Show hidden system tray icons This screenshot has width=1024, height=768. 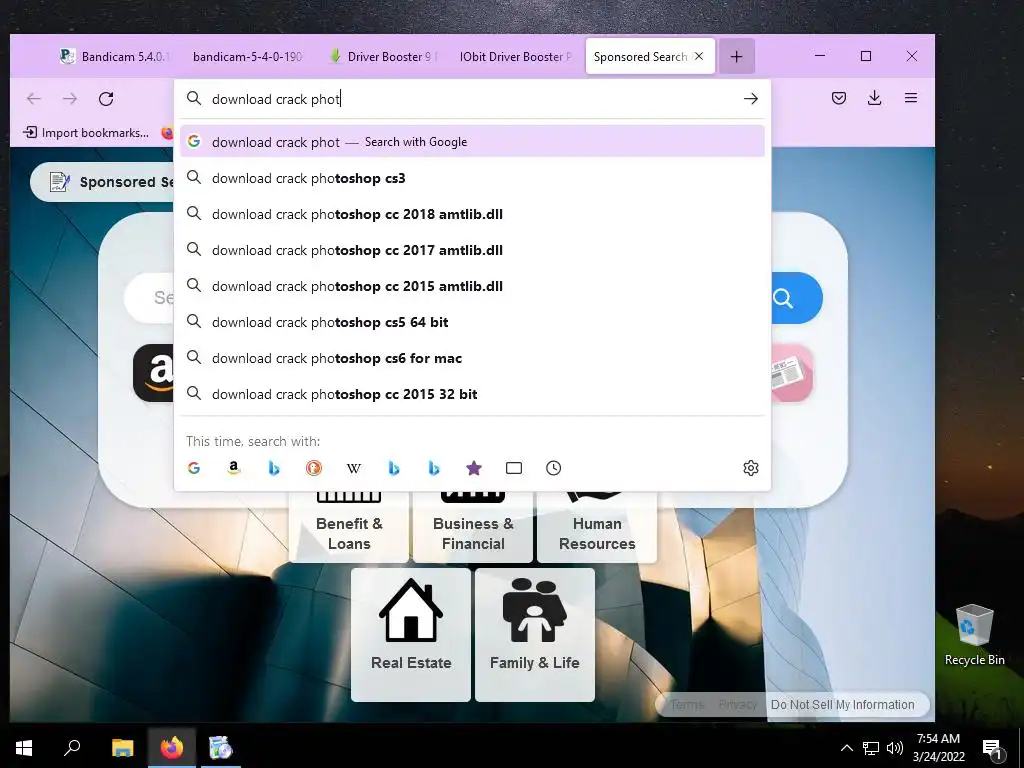click(x=846, y=748)
